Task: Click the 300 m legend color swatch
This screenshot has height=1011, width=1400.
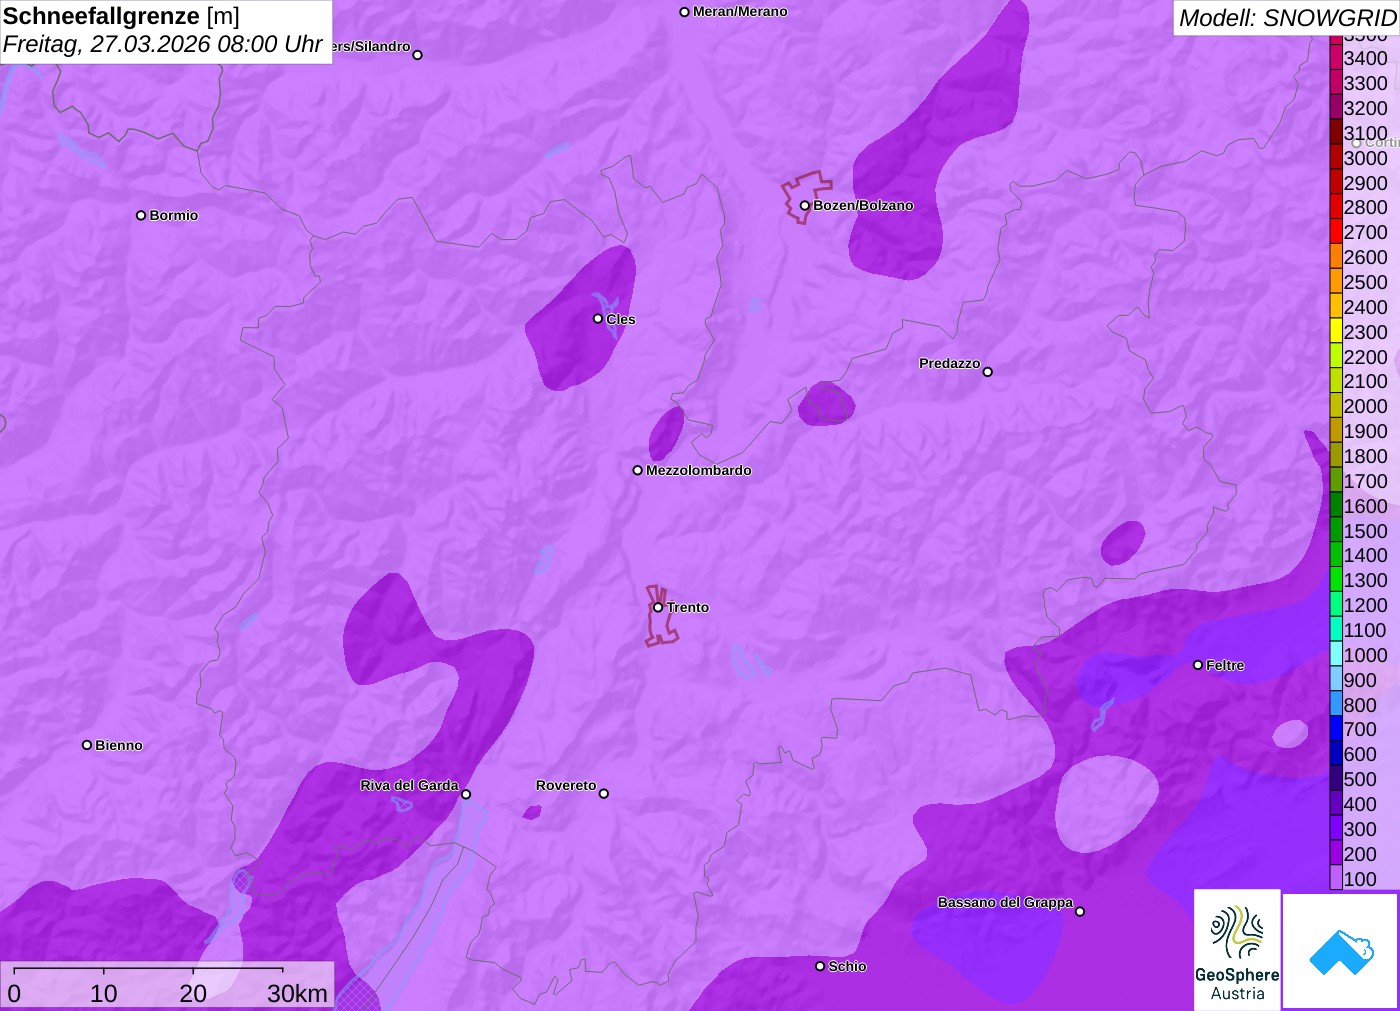Action: (x=1336, y=828)
